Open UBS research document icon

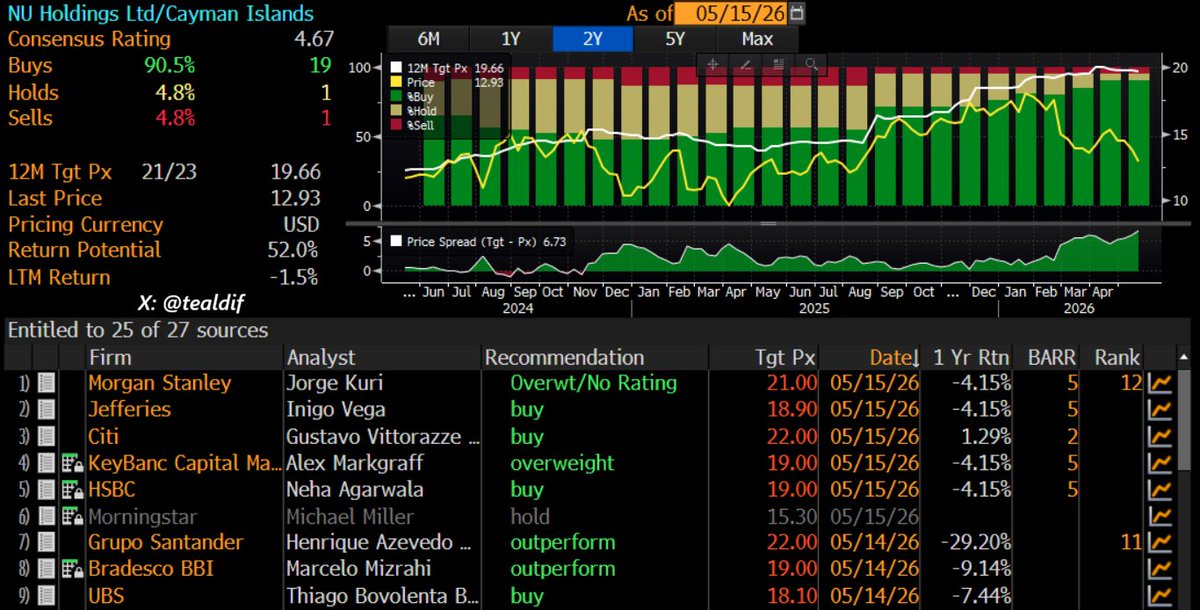point(46,596)
